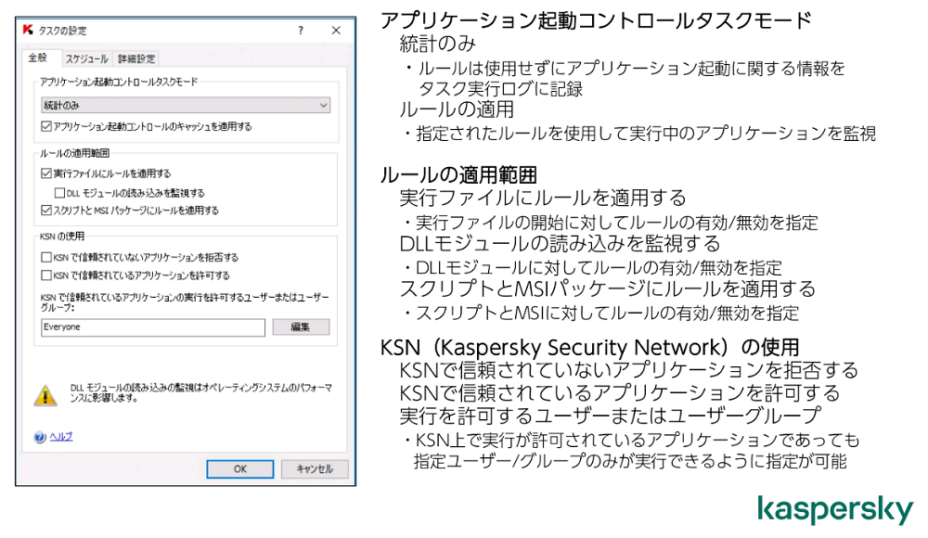The height and width of the screenshot is (538, 928).
Task: Click the kaspersky logo at bottom right
Action: click(836, 510)
